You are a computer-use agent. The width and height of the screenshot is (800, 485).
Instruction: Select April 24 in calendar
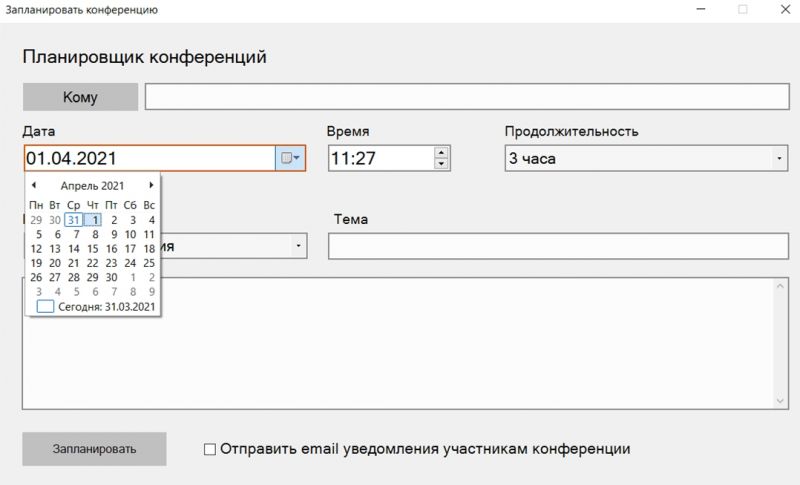(x=130, y=263)
